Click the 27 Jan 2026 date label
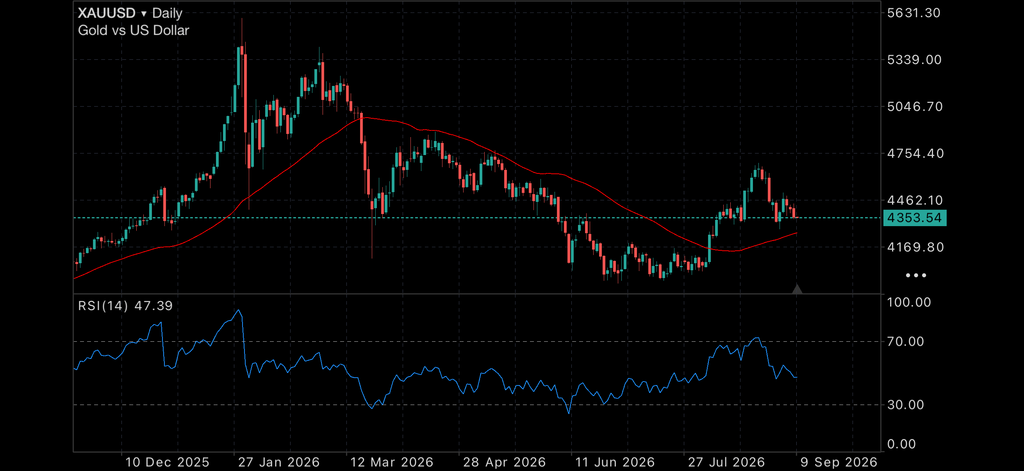Image resolution: width=1024 pixels, height=471 pixels. coord(280,462)
